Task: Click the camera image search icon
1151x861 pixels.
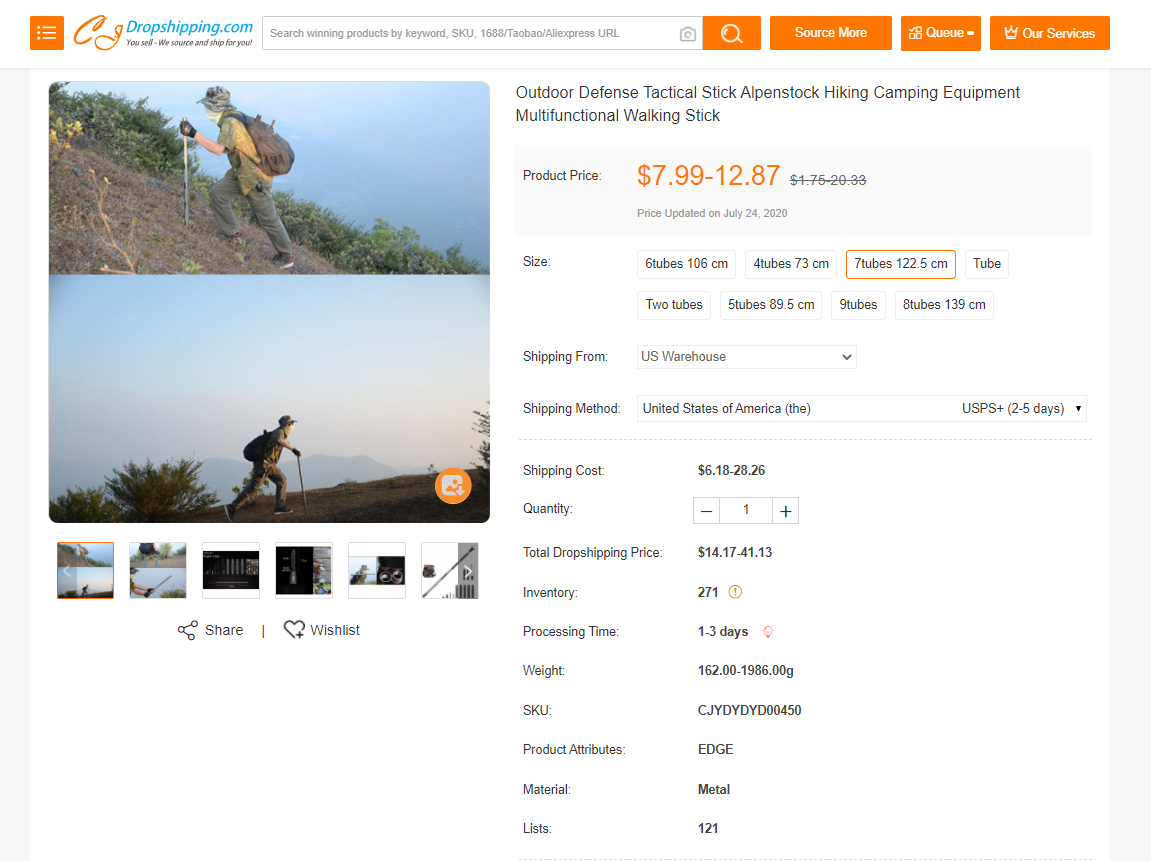Action: click(688, 34)
